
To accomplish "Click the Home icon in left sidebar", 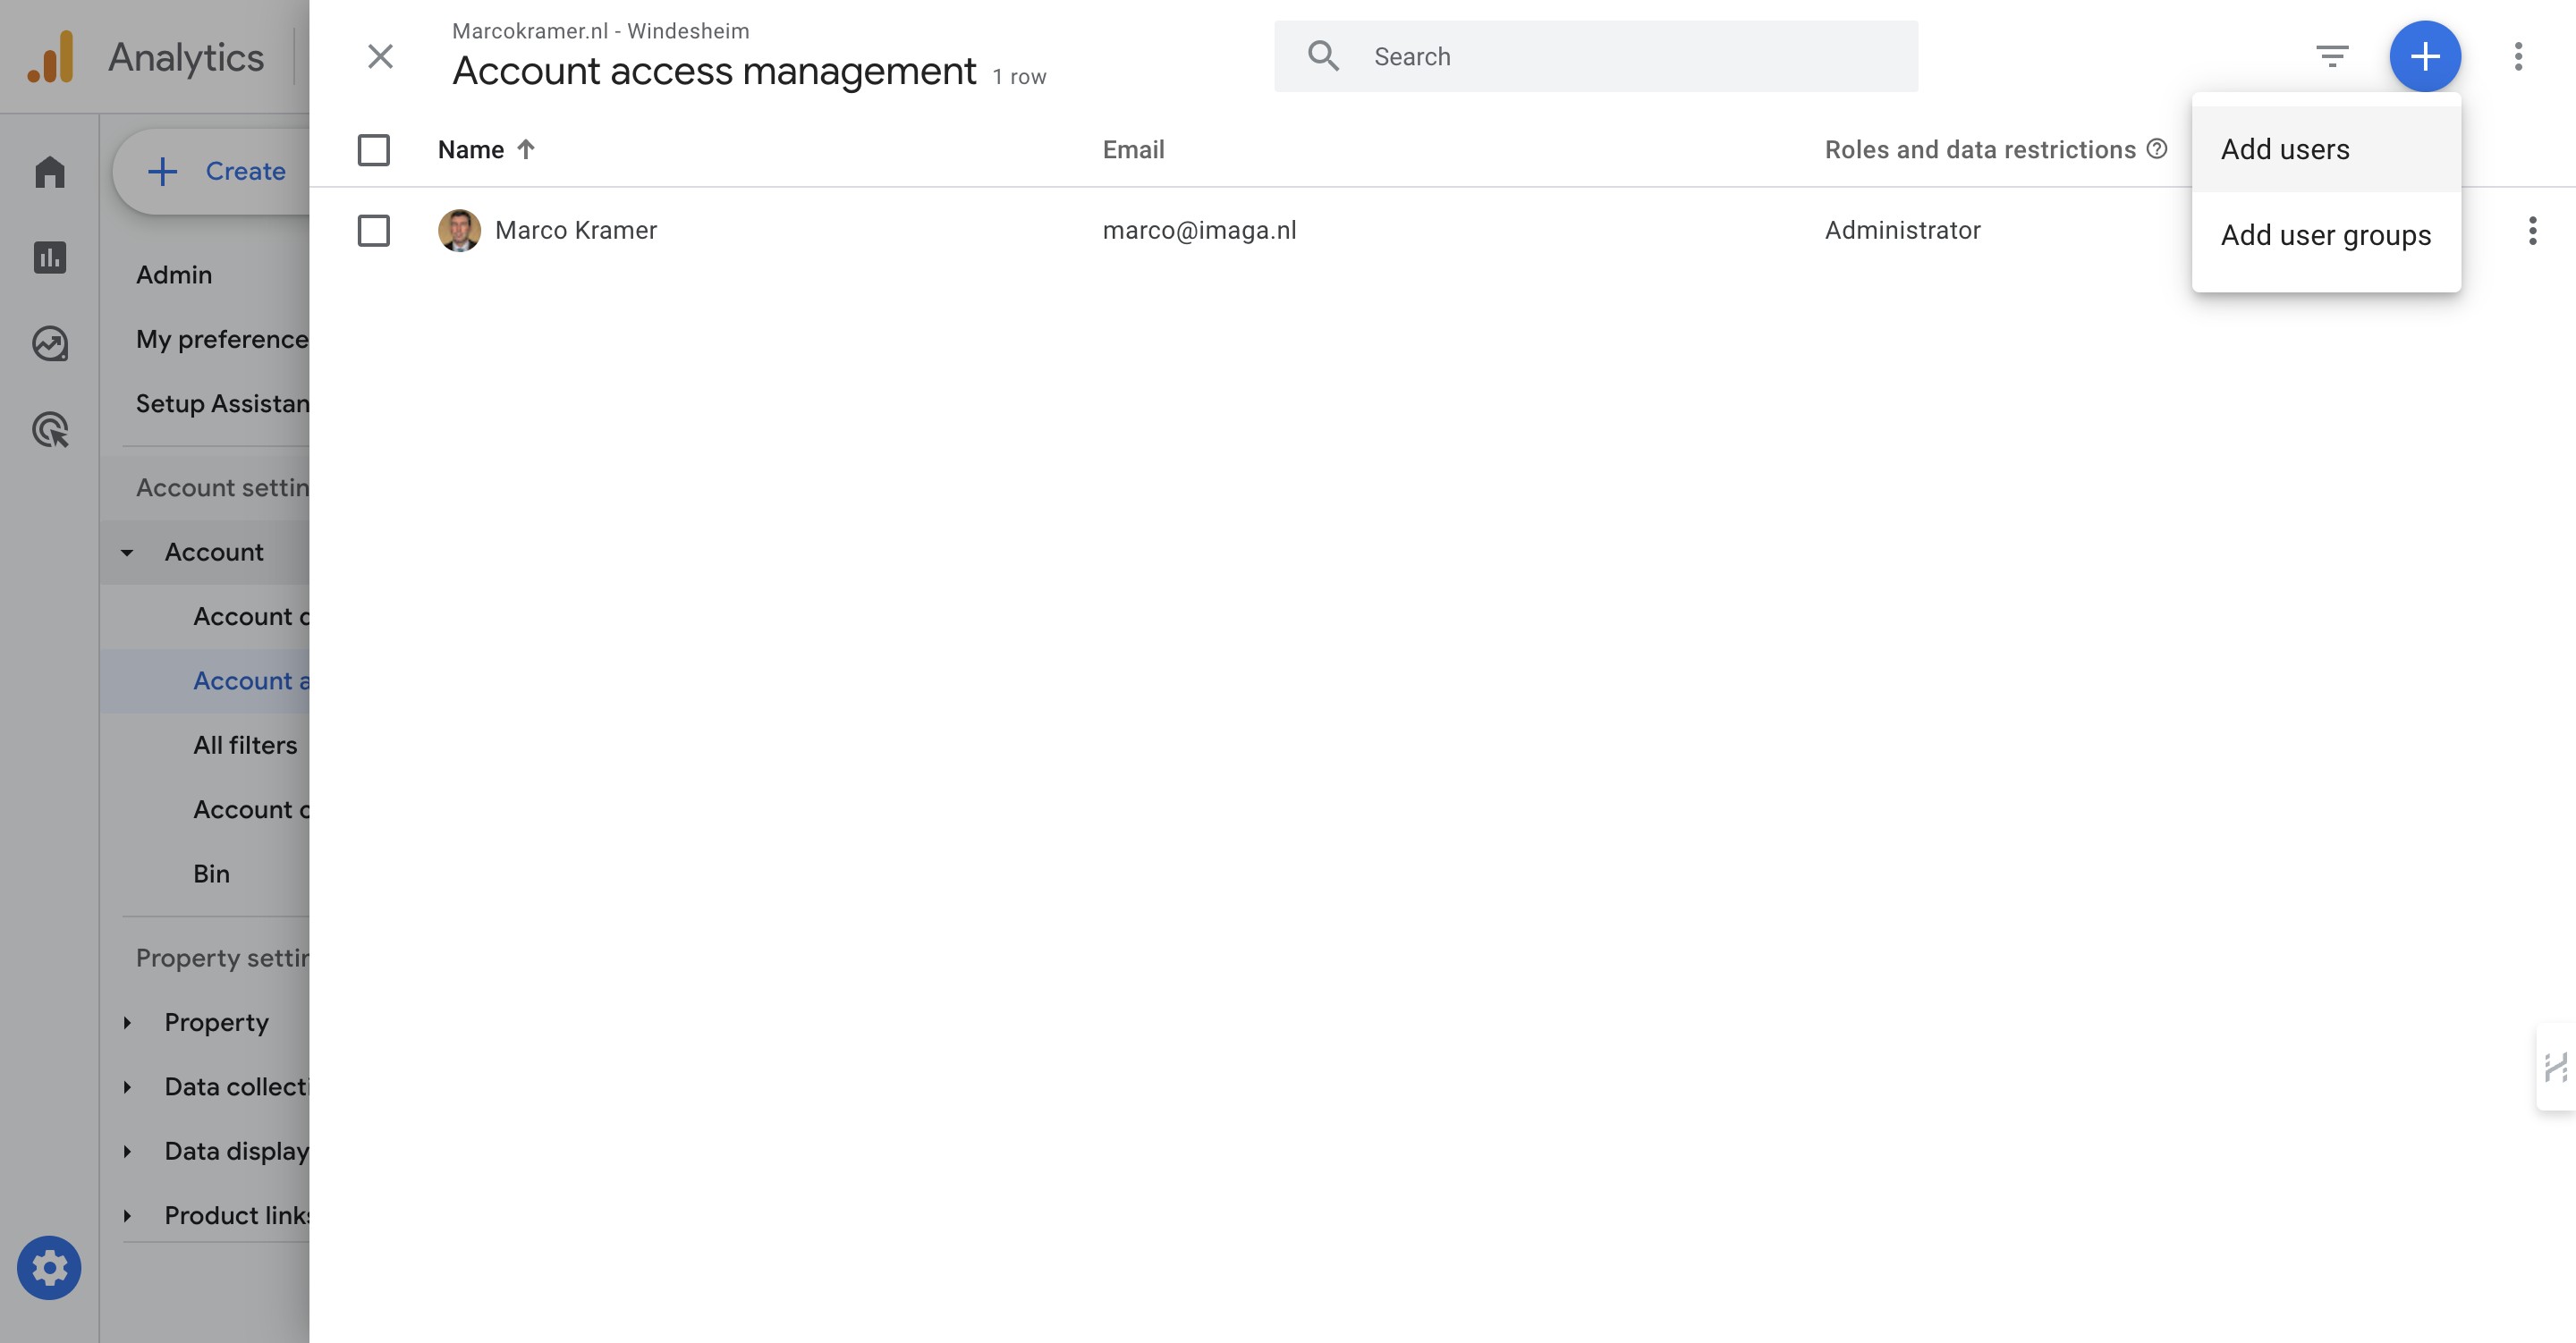I will 49,172.
